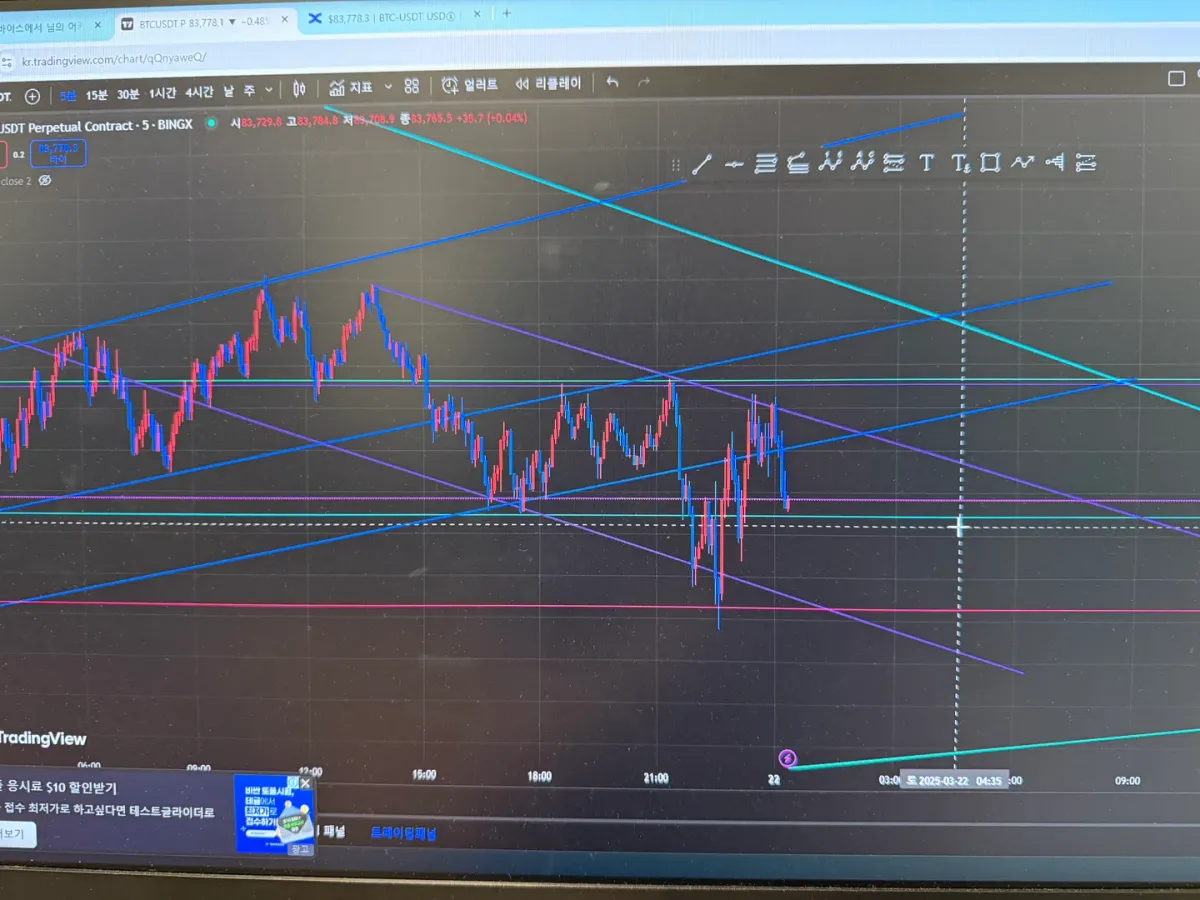Click the 18:00 time axis label
Viewport: 1200px width, 900px height.
pos(539,776)
